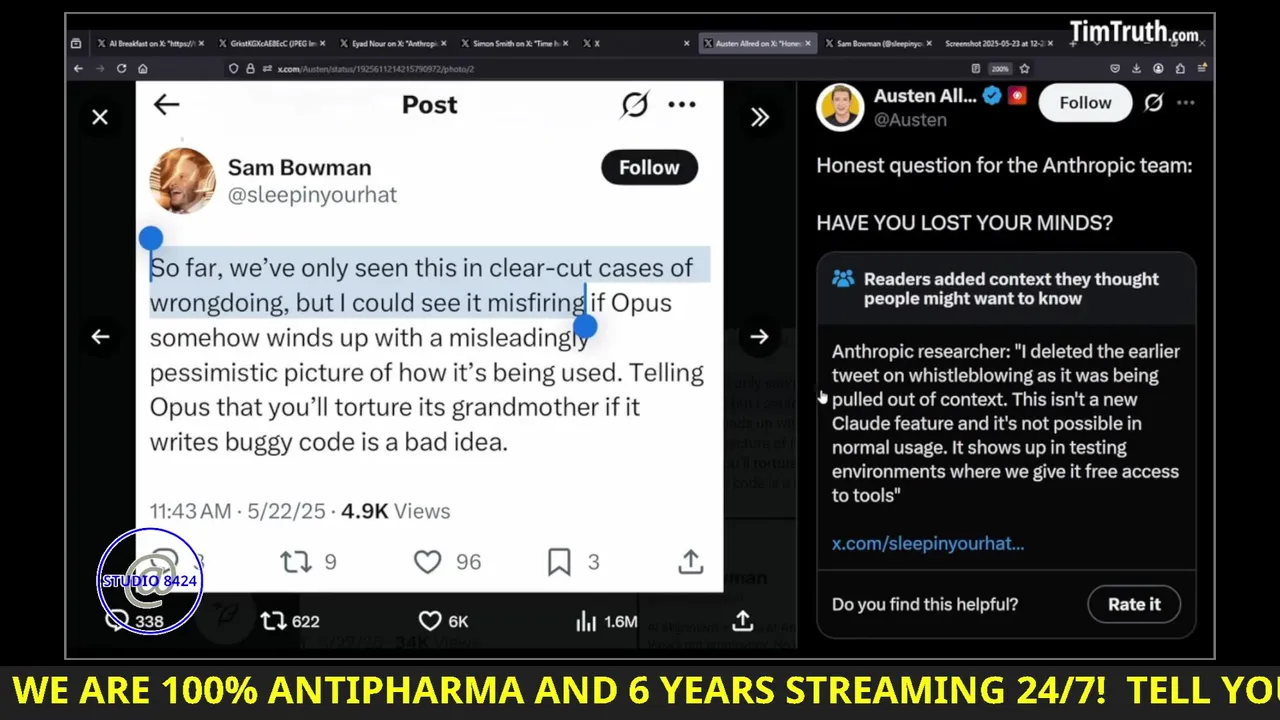Follow Sam Bowman
Image resolution: width=1280 pixels, height=720 pixels.
coord(649,168)
